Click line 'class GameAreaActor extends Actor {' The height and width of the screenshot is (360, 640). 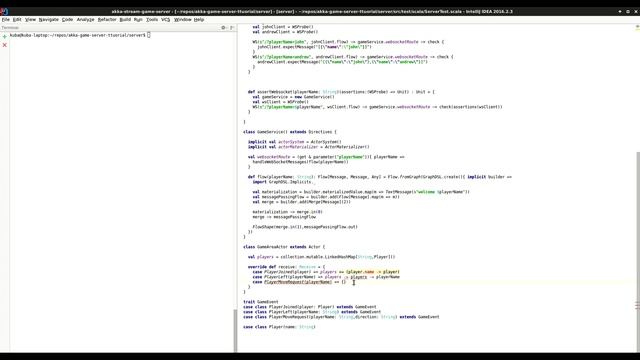[284, 247]
